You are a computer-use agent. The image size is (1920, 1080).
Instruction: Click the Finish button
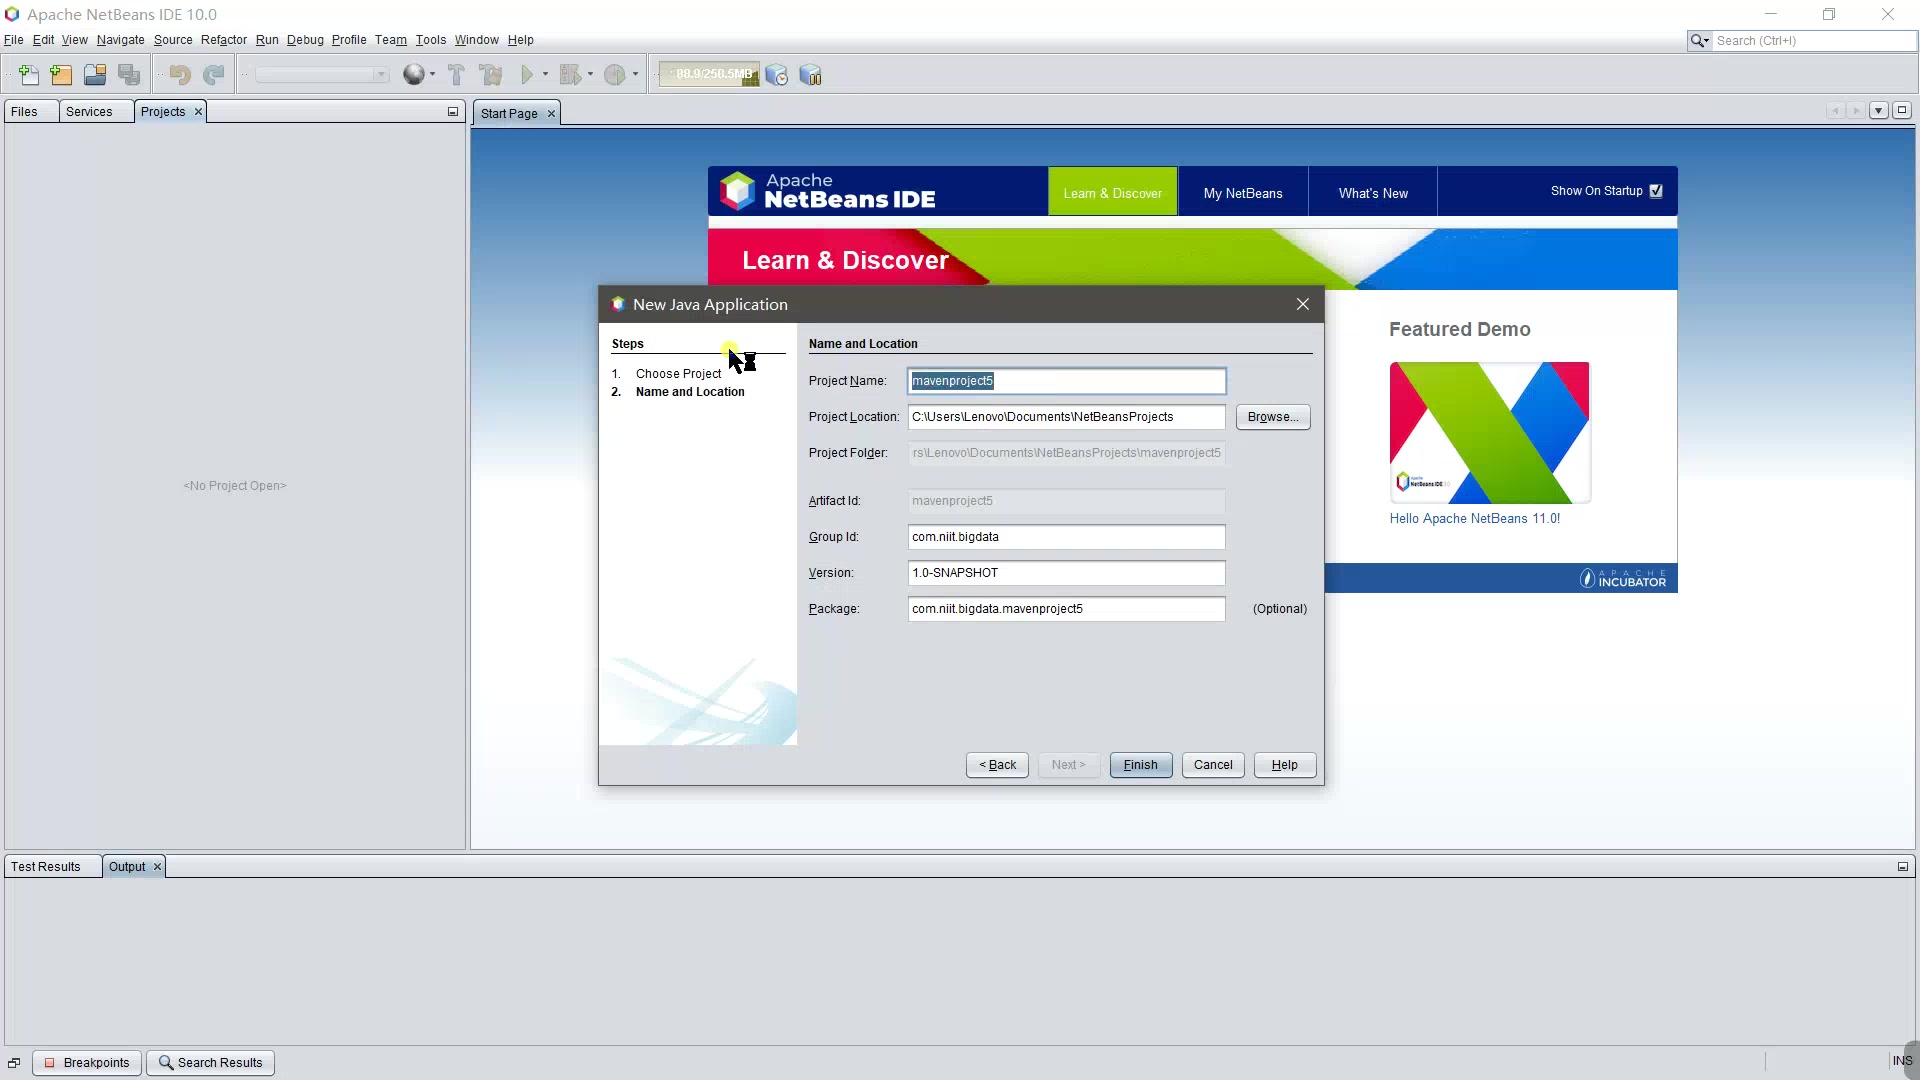1140,765
